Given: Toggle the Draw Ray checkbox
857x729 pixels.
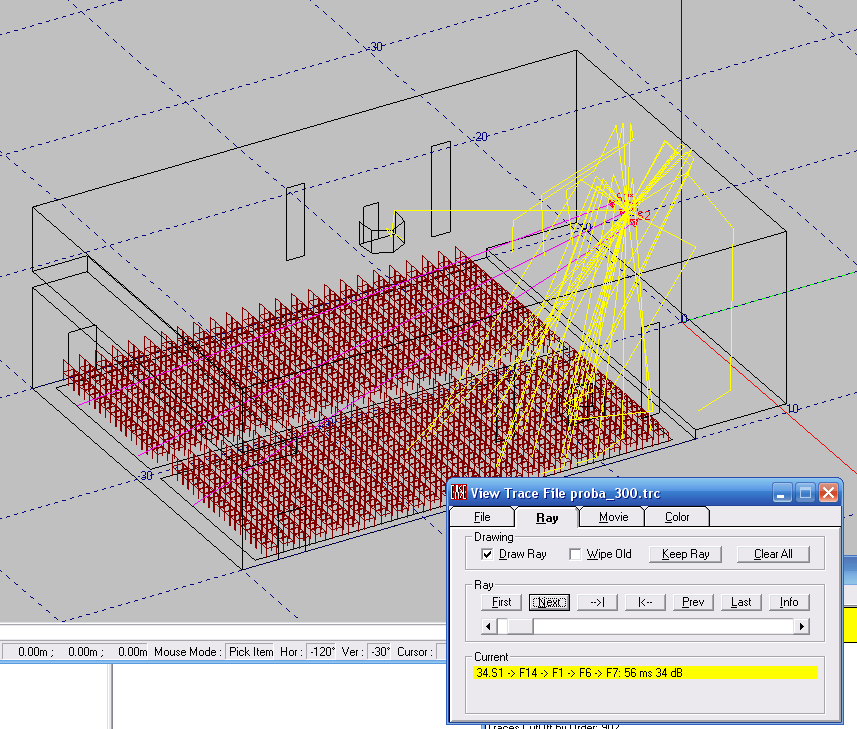Looking at the screenshot, I should (487, 554).
